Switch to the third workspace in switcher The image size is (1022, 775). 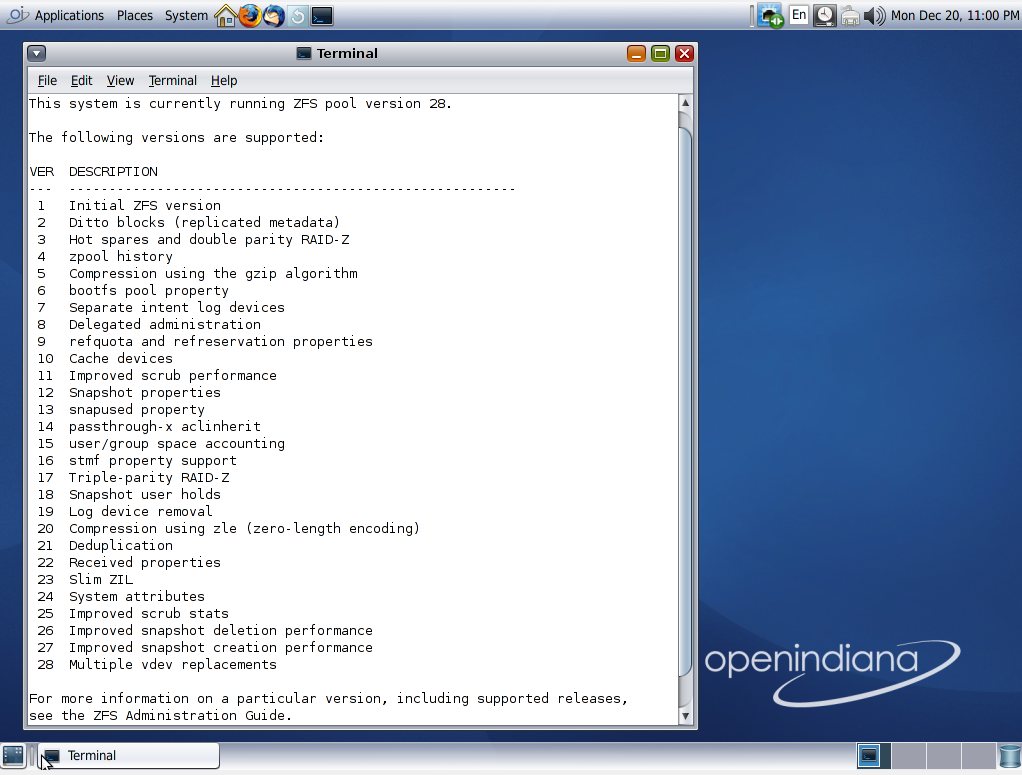[944, 756]
